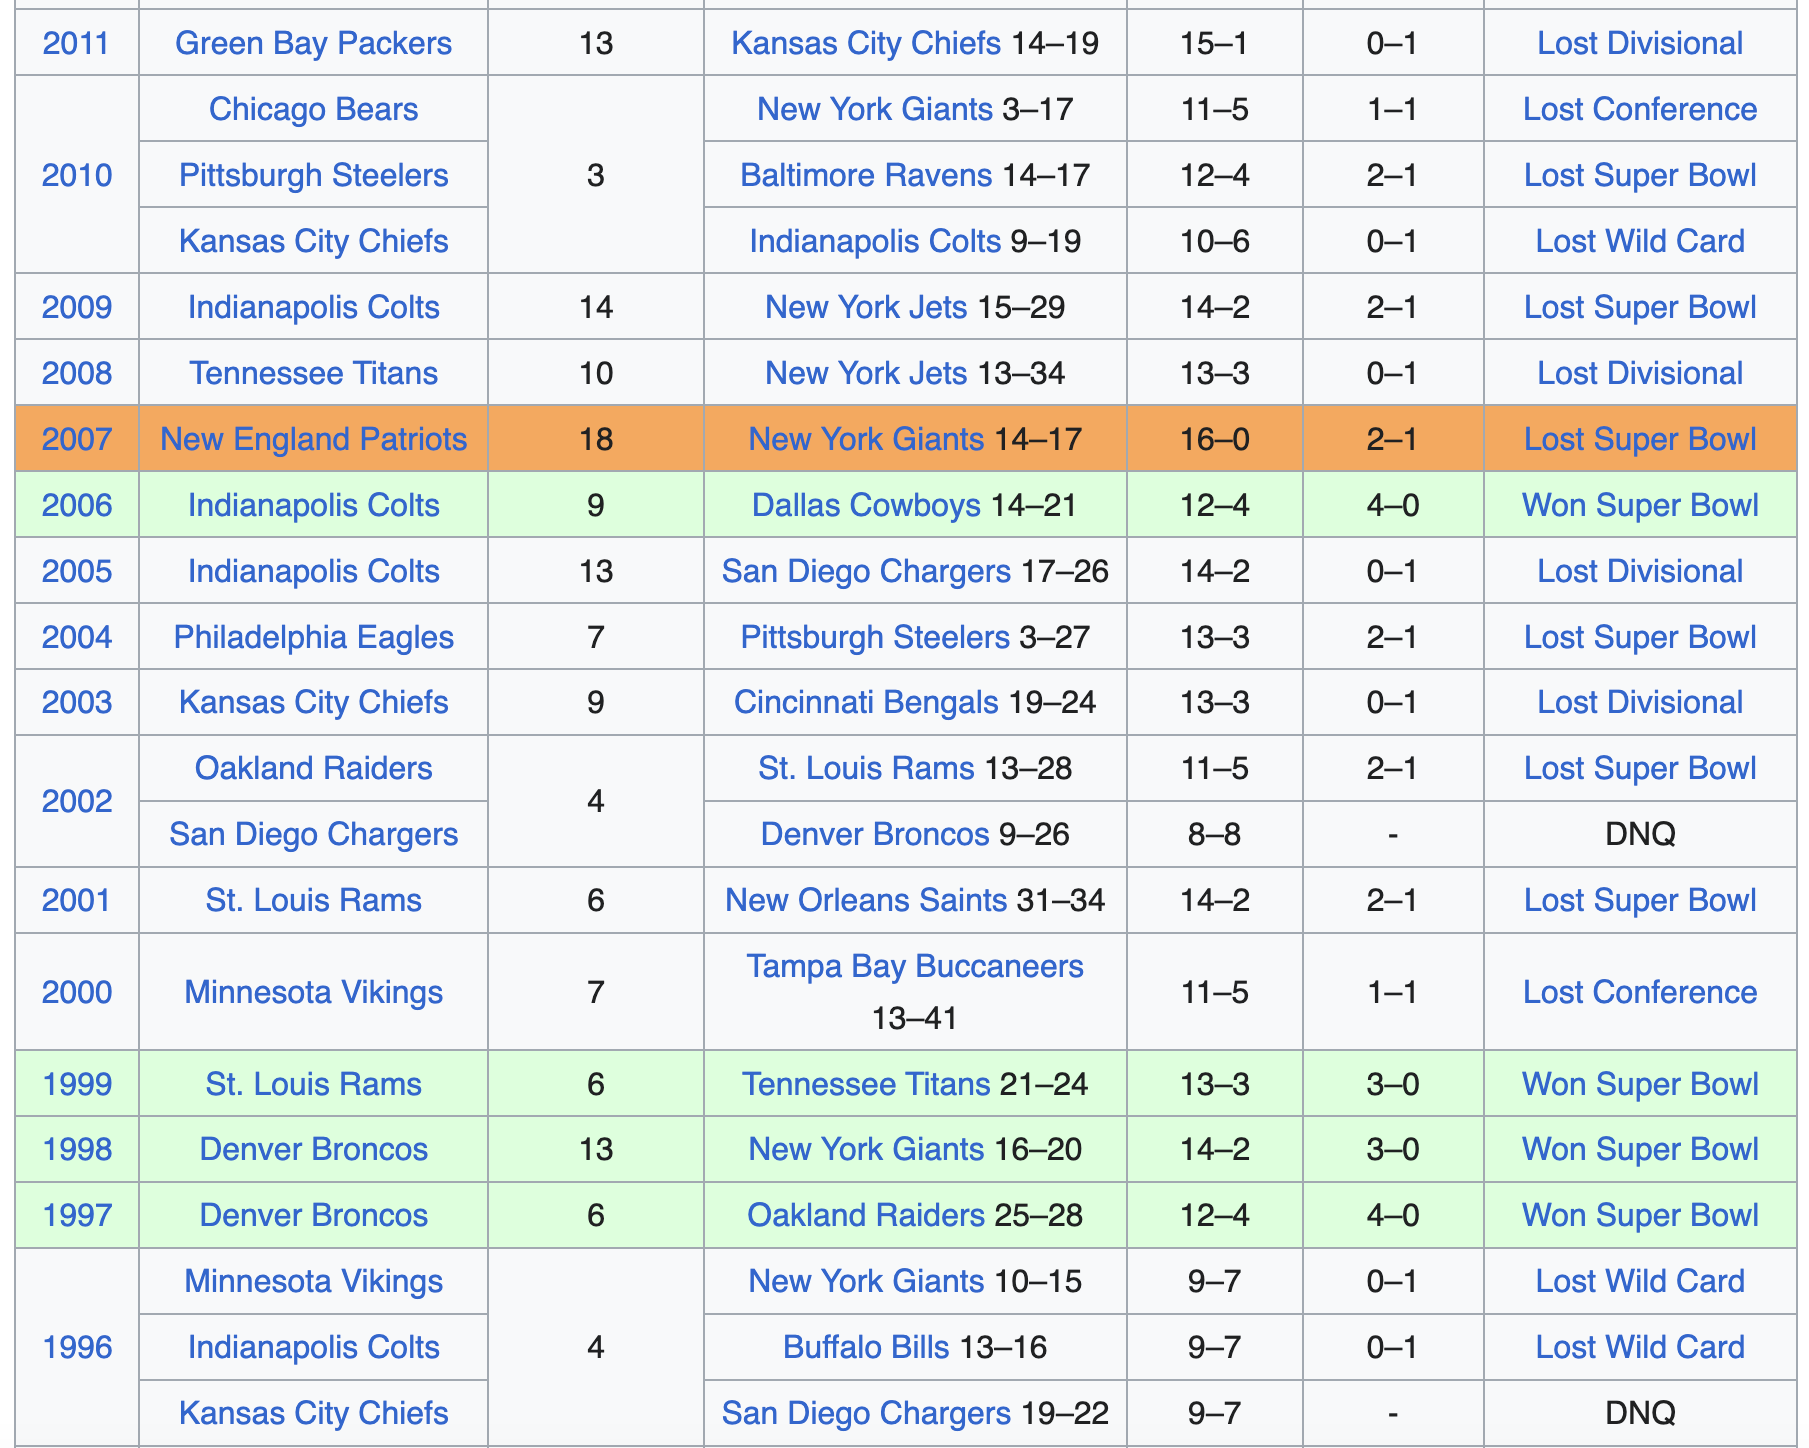Screen dimensions: 1809x1448
Task: Open the New Orleans Saints link
Action: pos(866,900)
